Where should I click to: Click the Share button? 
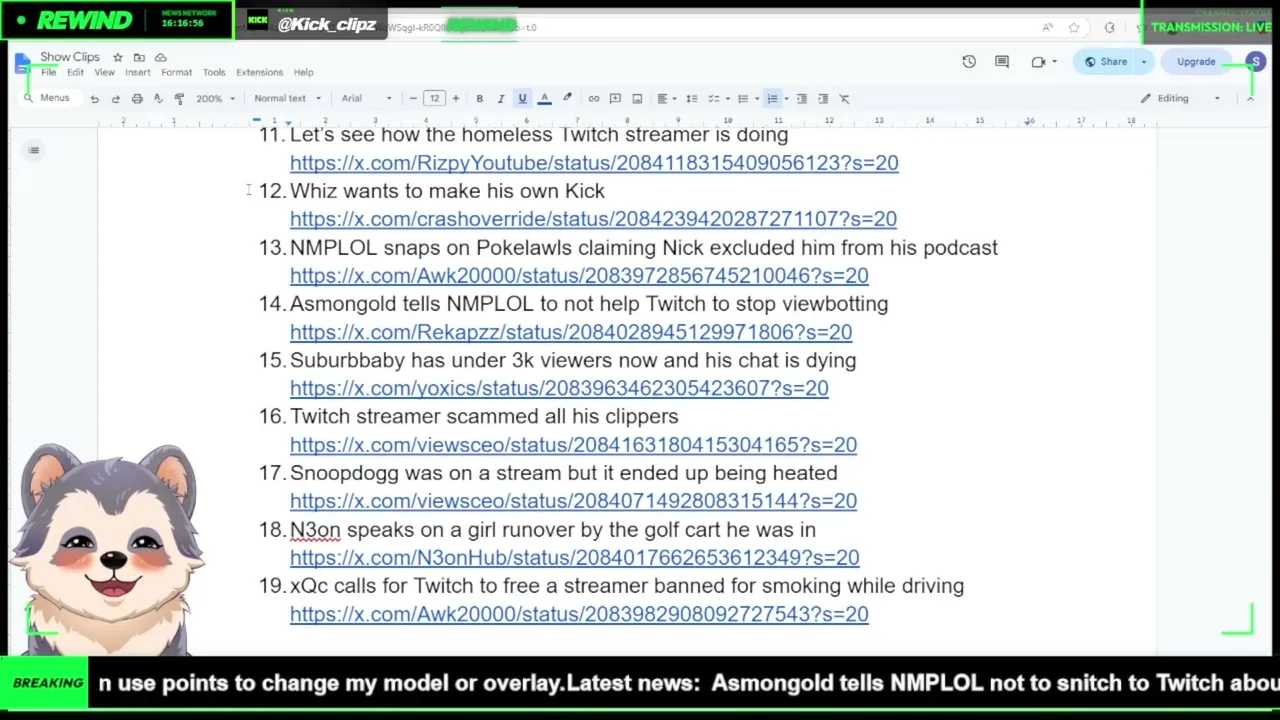pos(1106,62)
